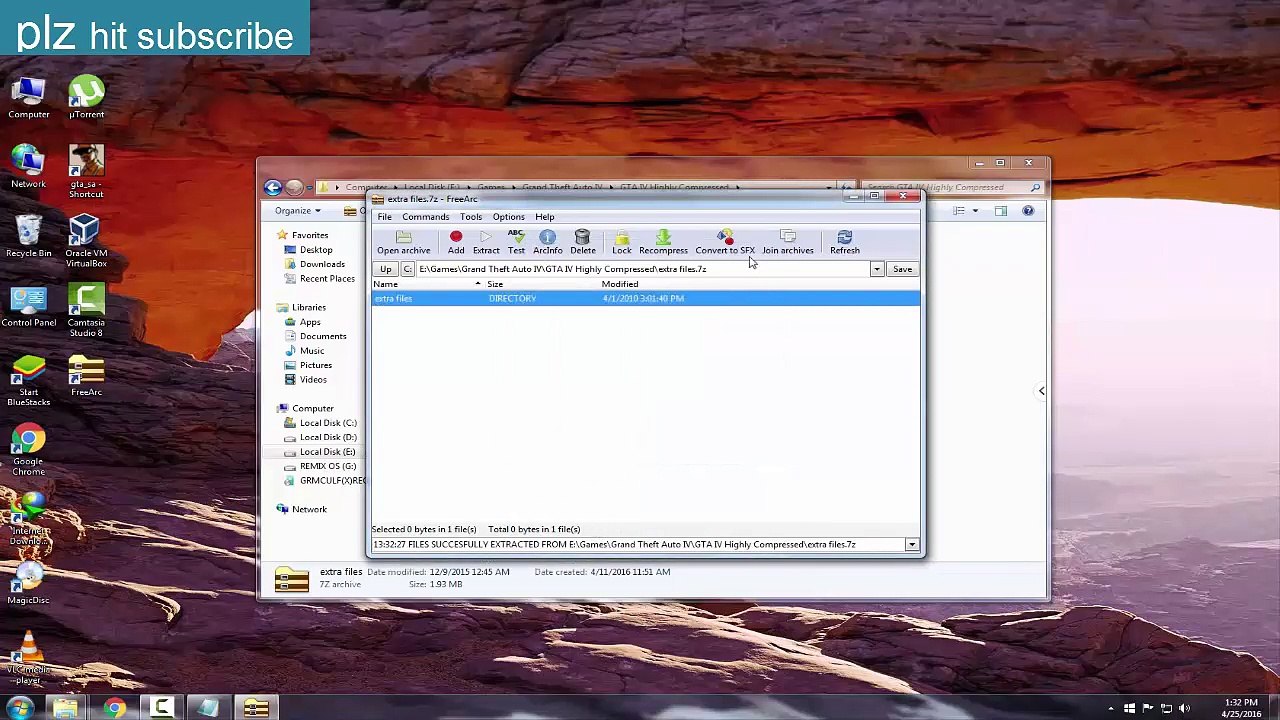
Task: Select the gta_sa Shortcut desktop icon
Action: pyautogui.click(x=86, y=172)
